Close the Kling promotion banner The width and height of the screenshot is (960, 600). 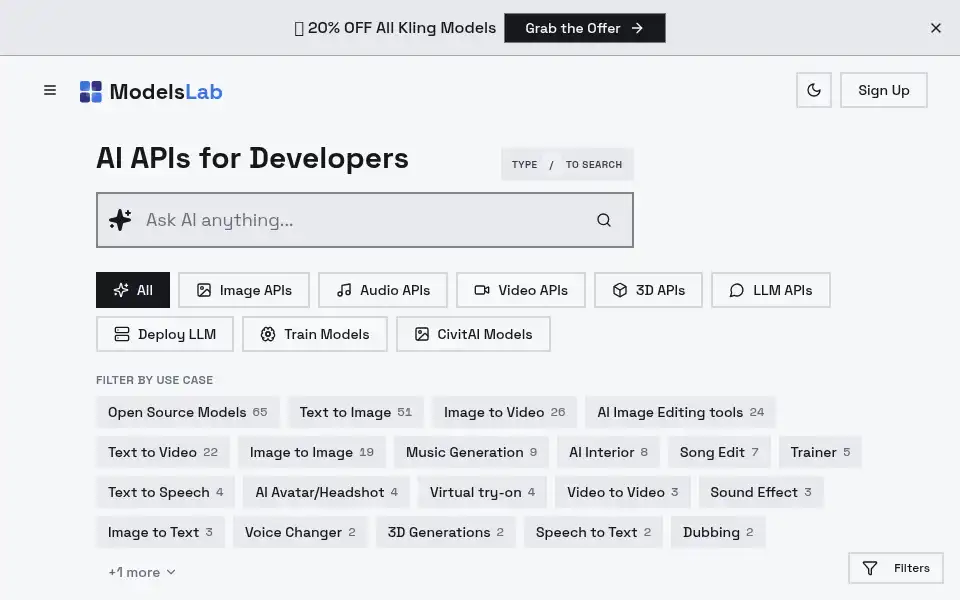(936, 28)
